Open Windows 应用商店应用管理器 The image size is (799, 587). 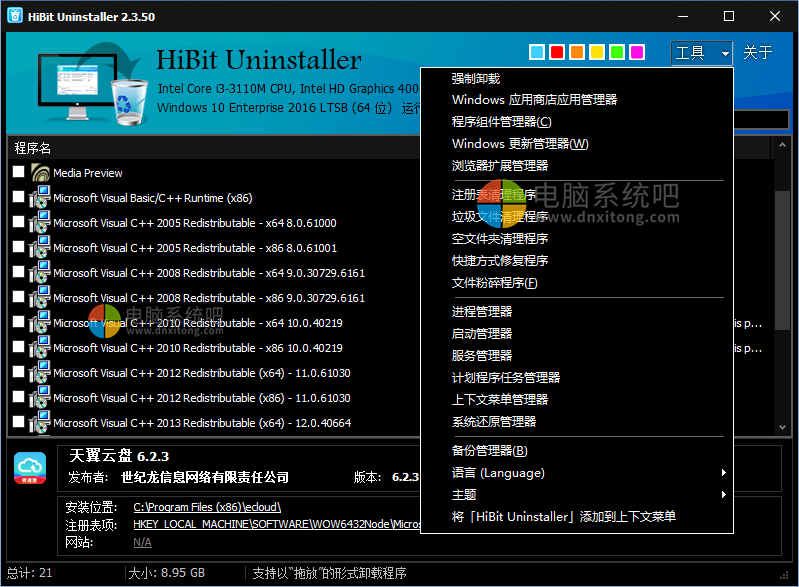click(577, 100)
